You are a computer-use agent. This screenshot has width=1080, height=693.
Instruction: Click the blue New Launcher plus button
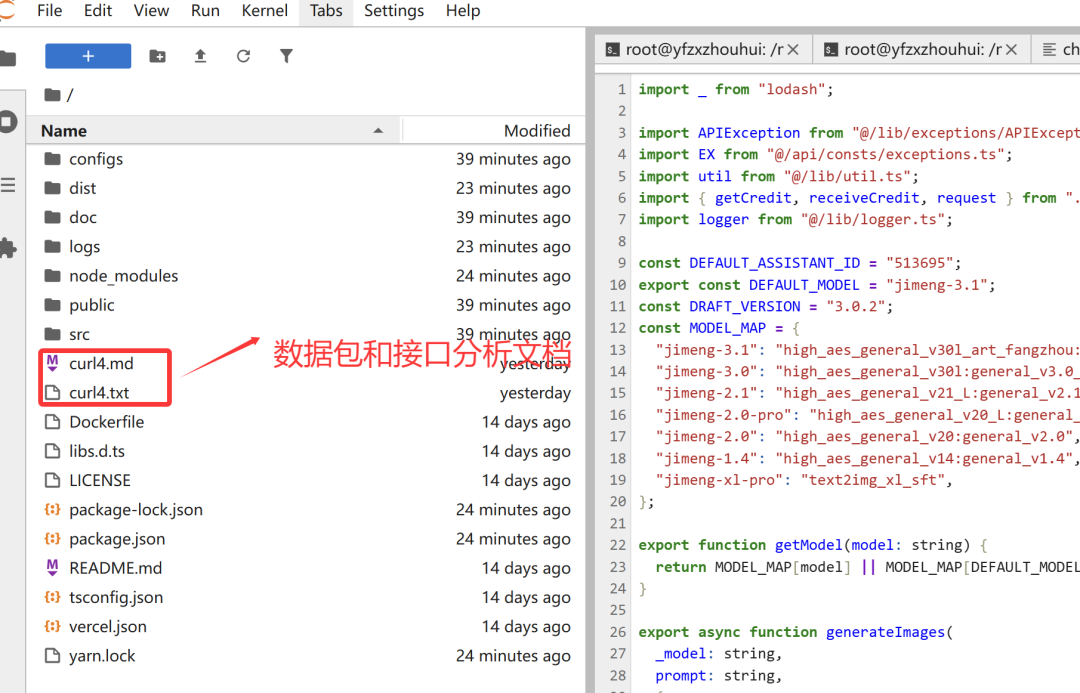point(88,56)
